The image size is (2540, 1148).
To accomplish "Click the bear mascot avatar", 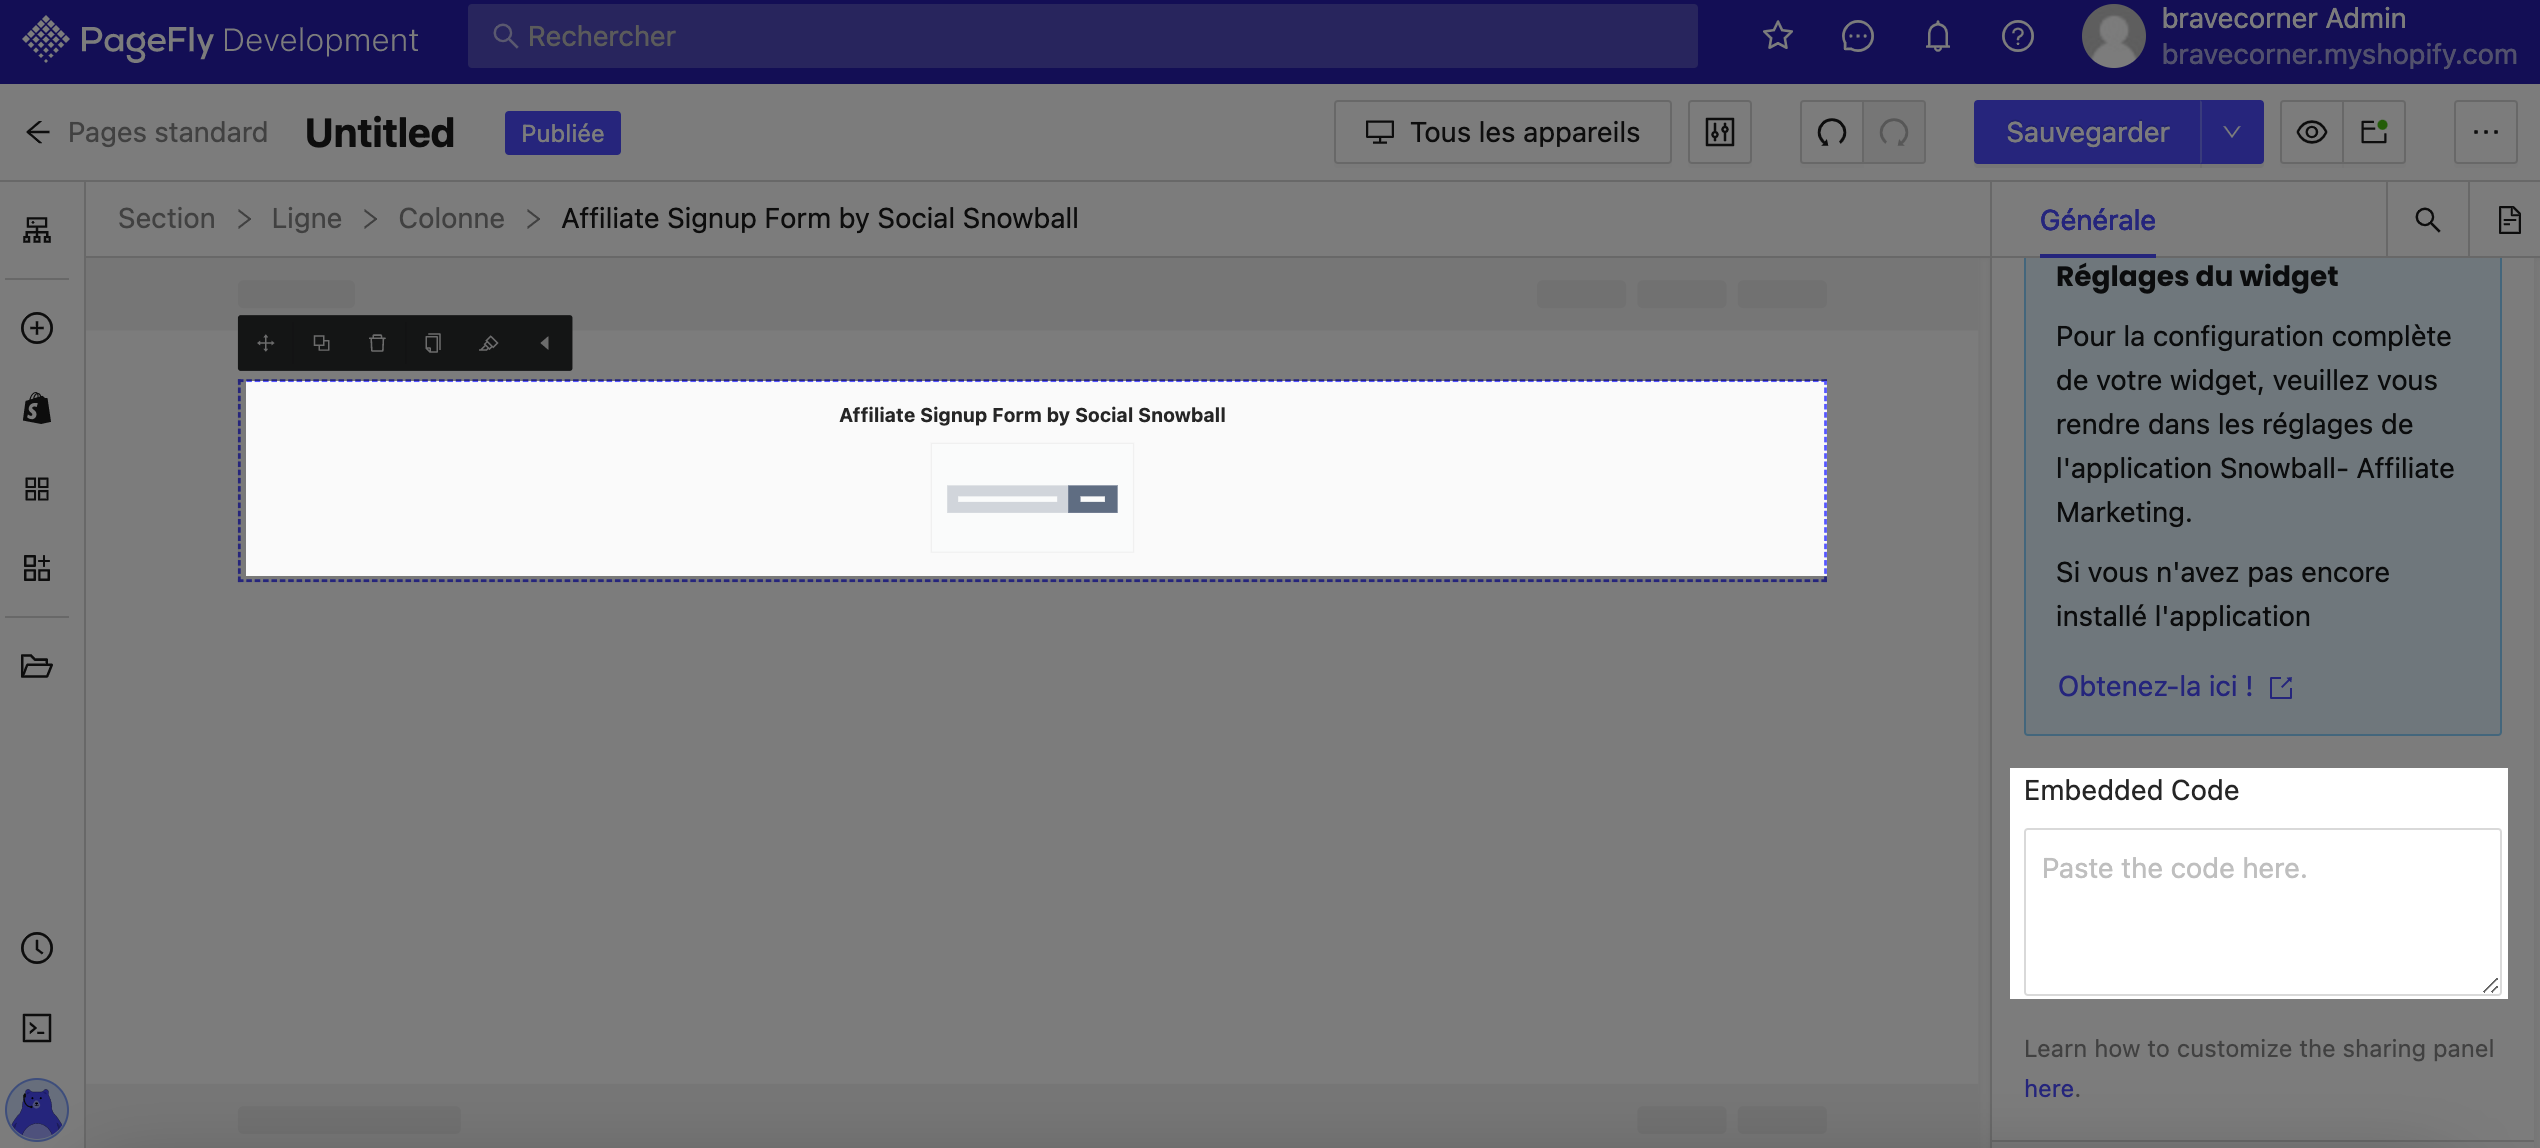I will pyautogui.click(x=37, y=1109).
